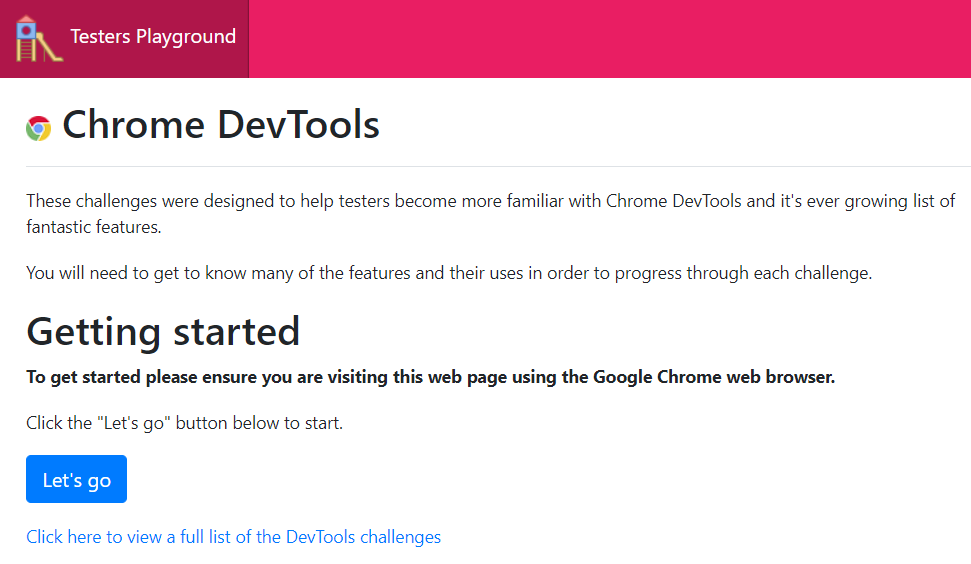Screen dimensions: 971x564
Task: Click the paragraph starting "These challenges were designed"
Action: pos(400,201)
